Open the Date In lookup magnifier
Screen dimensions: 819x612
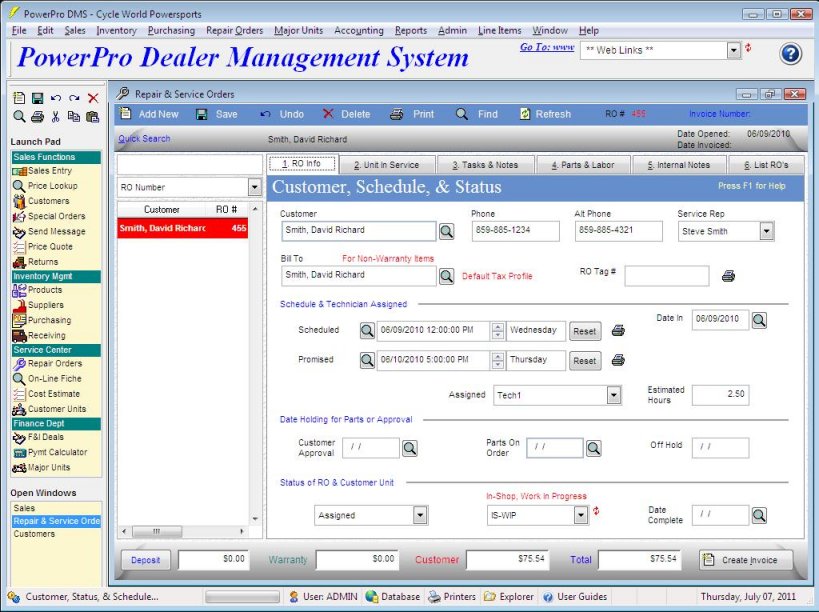tap(759, 320)
